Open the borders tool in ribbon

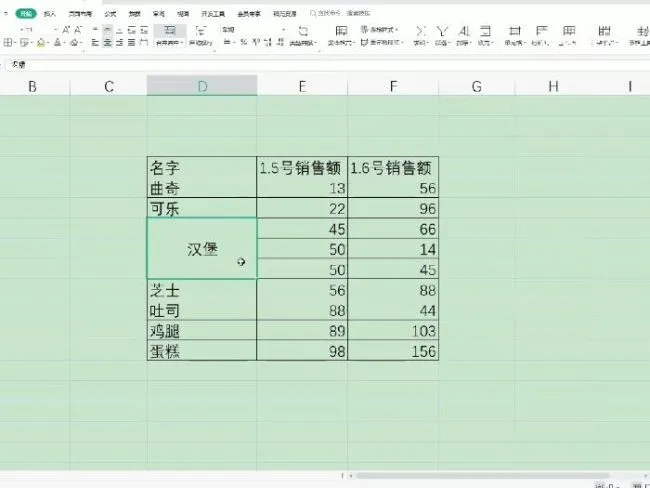click(x=7, y=42)
